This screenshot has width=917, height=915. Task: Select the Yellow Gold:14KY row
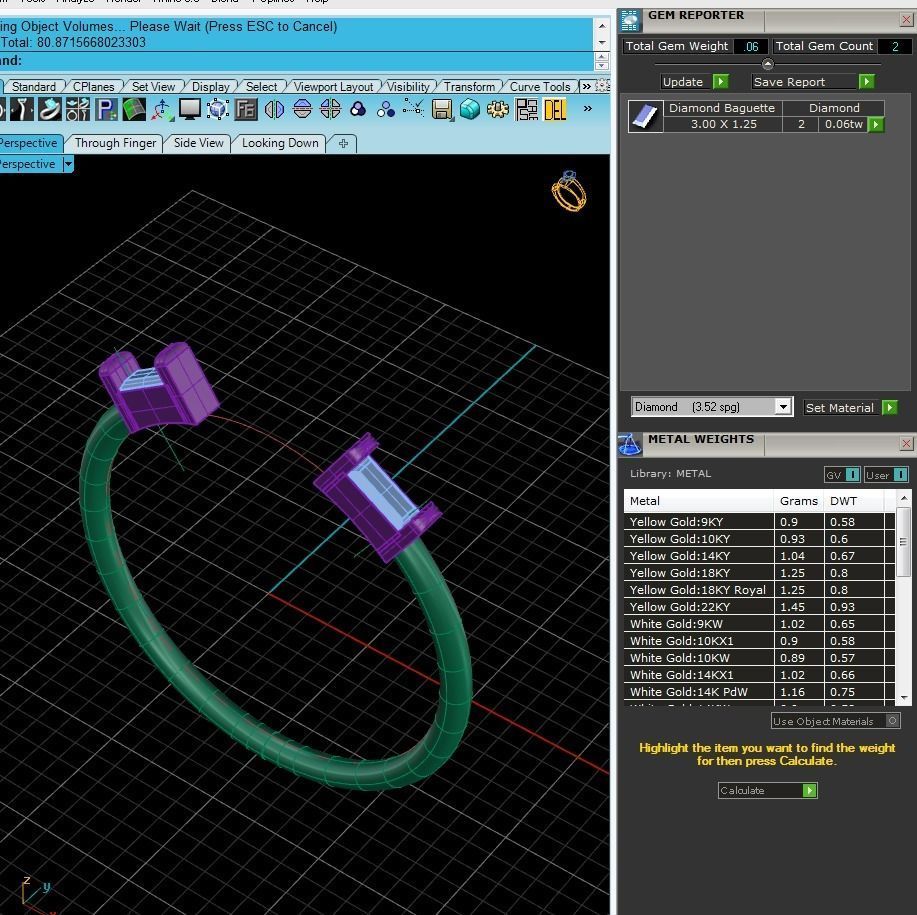click(x=759, y=555)
